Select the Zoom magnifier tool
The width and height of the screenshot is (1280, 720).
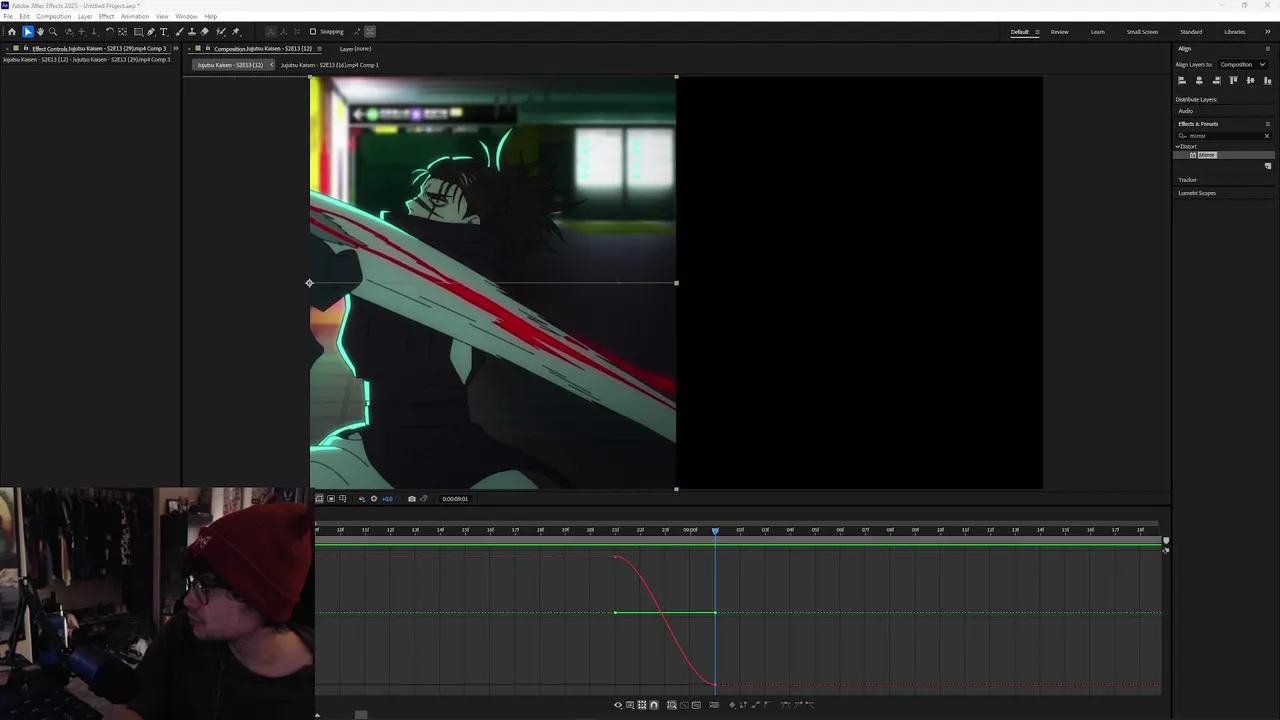pyautogui.click(x=53, y=32)
